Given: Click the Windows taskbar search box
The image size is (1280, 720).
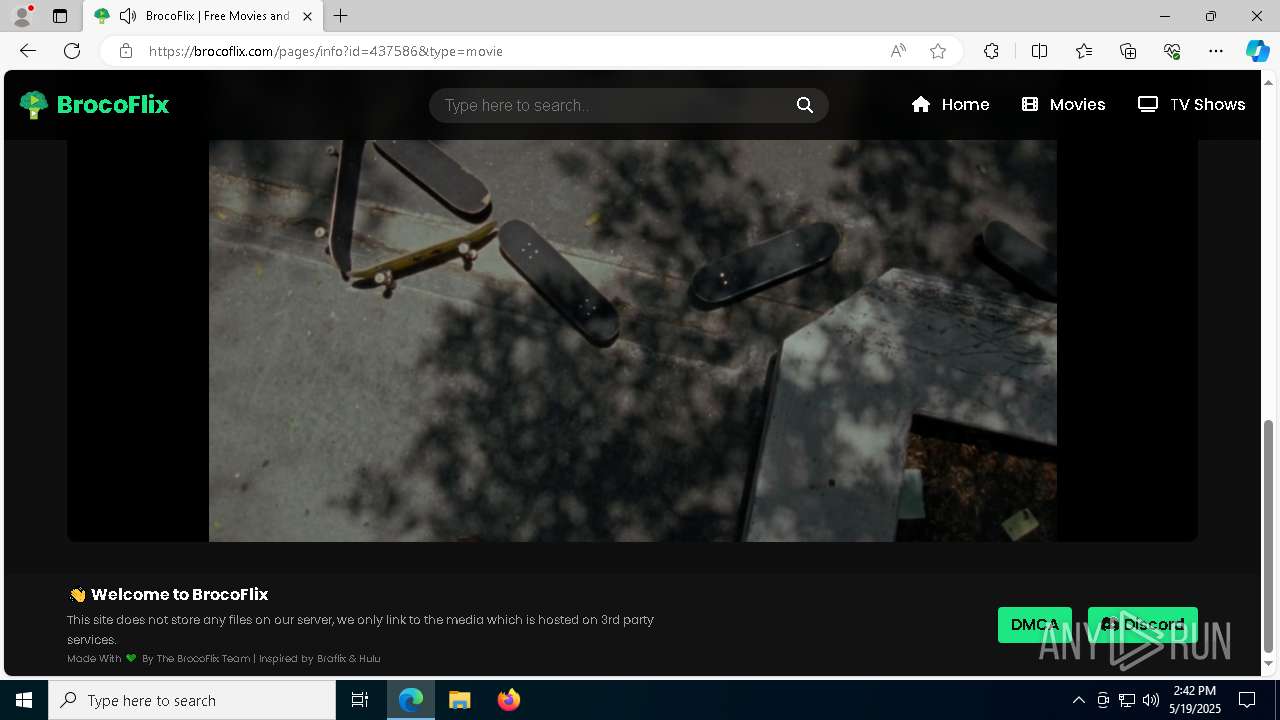Looking at the screenshot, I should 192,700.
